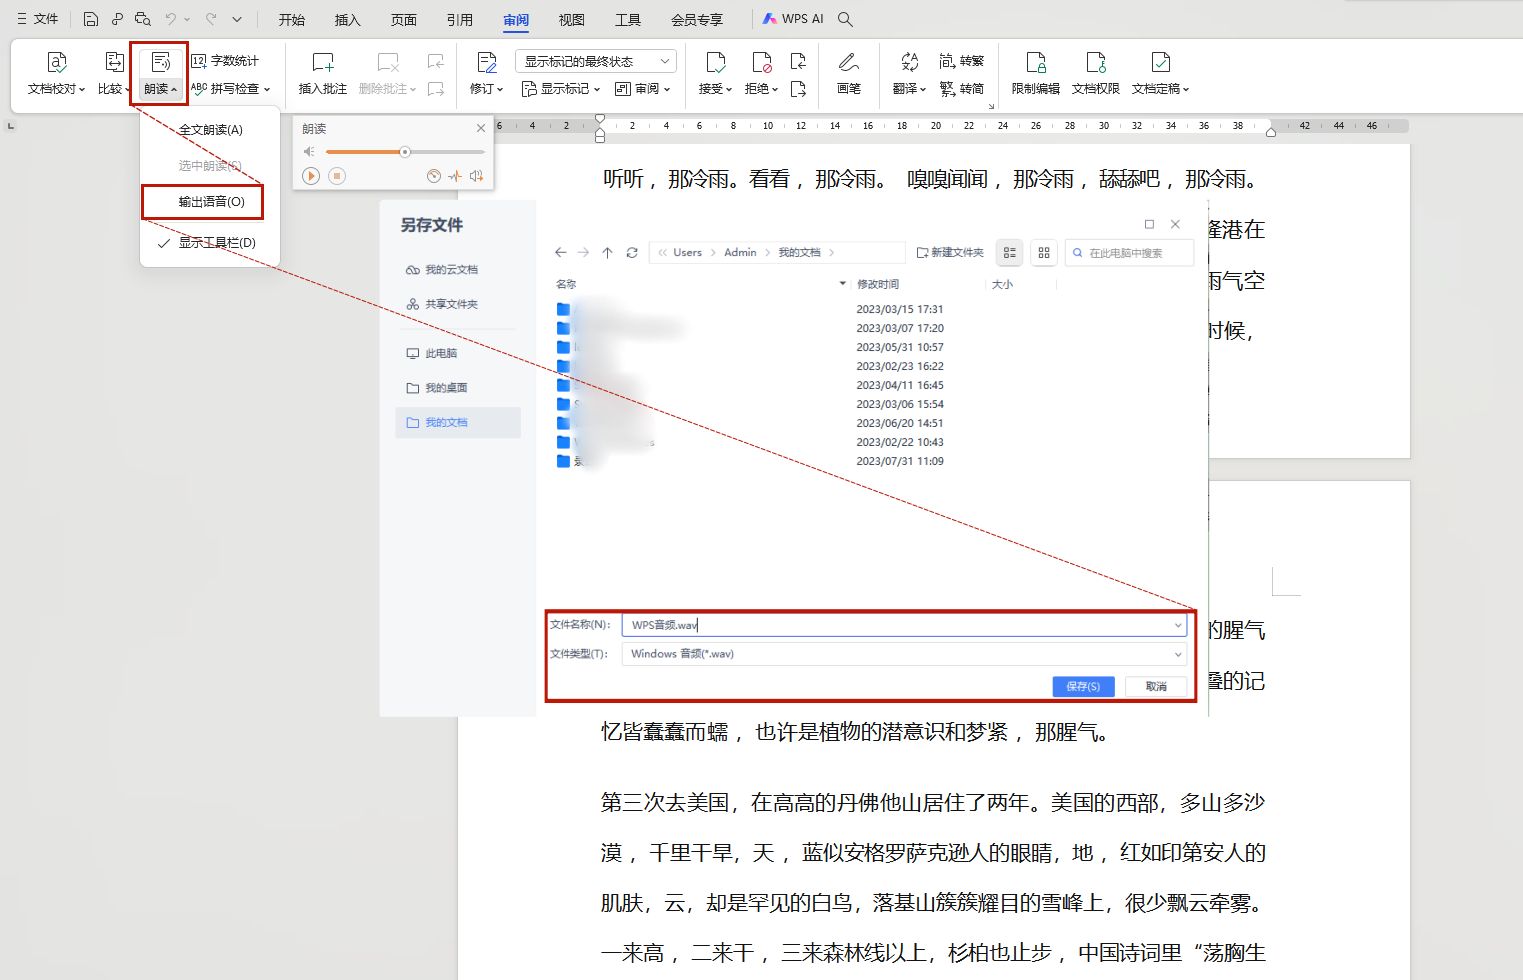Image resolution: width=1523 pixels, height=980 pixels.
Task: Open the 文件 menu
Action: click(x=38, y=19)
